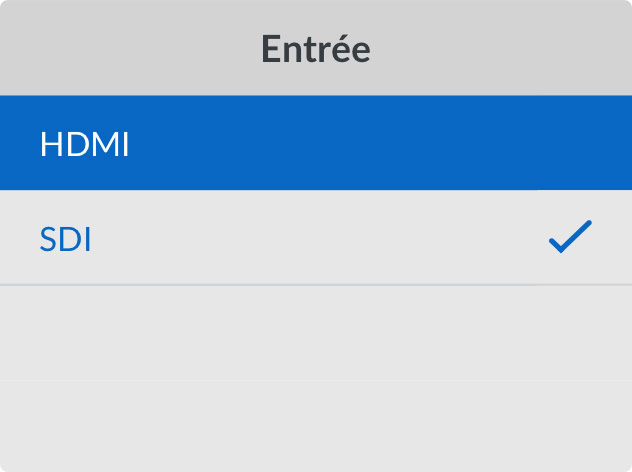This screenshot has height=472, width=632.
Task: Choose SDI from the Entrée list
Action: [x=316, y=238]
